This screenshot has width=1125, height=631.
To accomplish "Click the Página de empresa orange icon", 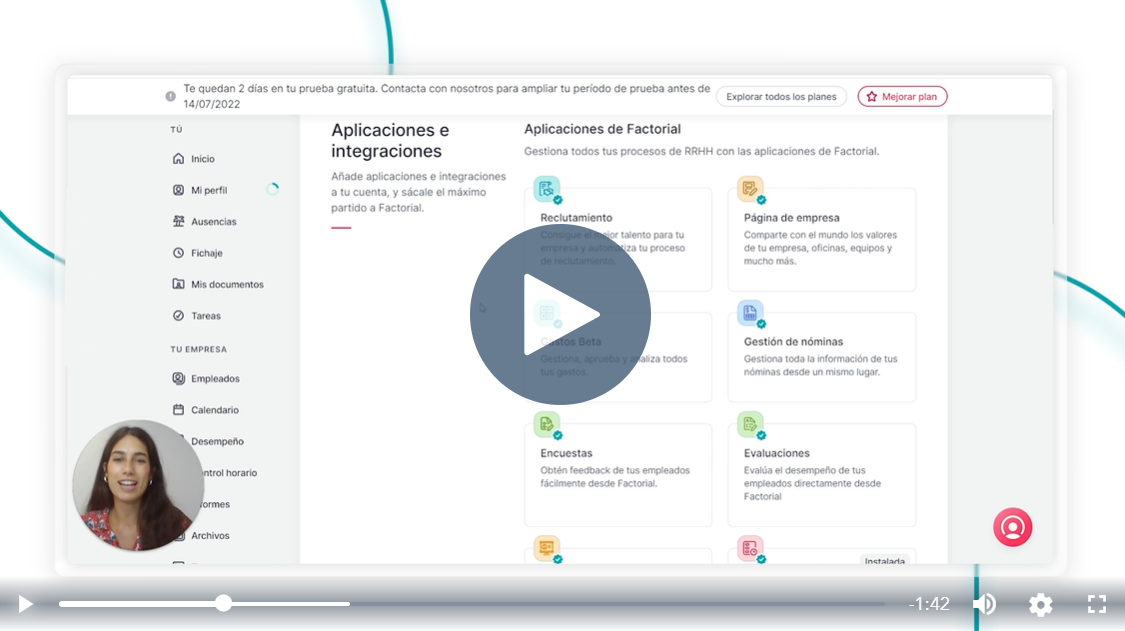I will click(x=750, y=190).
